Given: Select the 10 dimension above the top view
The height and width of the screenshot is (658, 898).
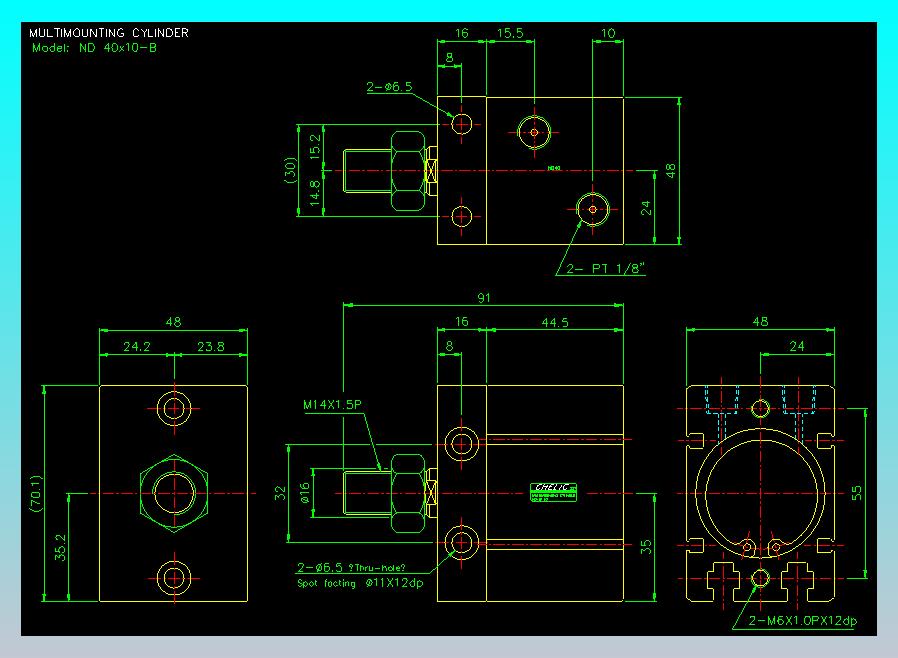Looking at the screenshot, I should (x=608, y=33).
